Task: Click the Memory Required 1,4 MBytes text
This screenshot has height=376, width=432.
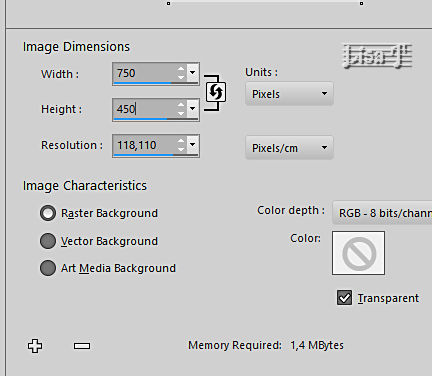Action: (x=266, y=345)
